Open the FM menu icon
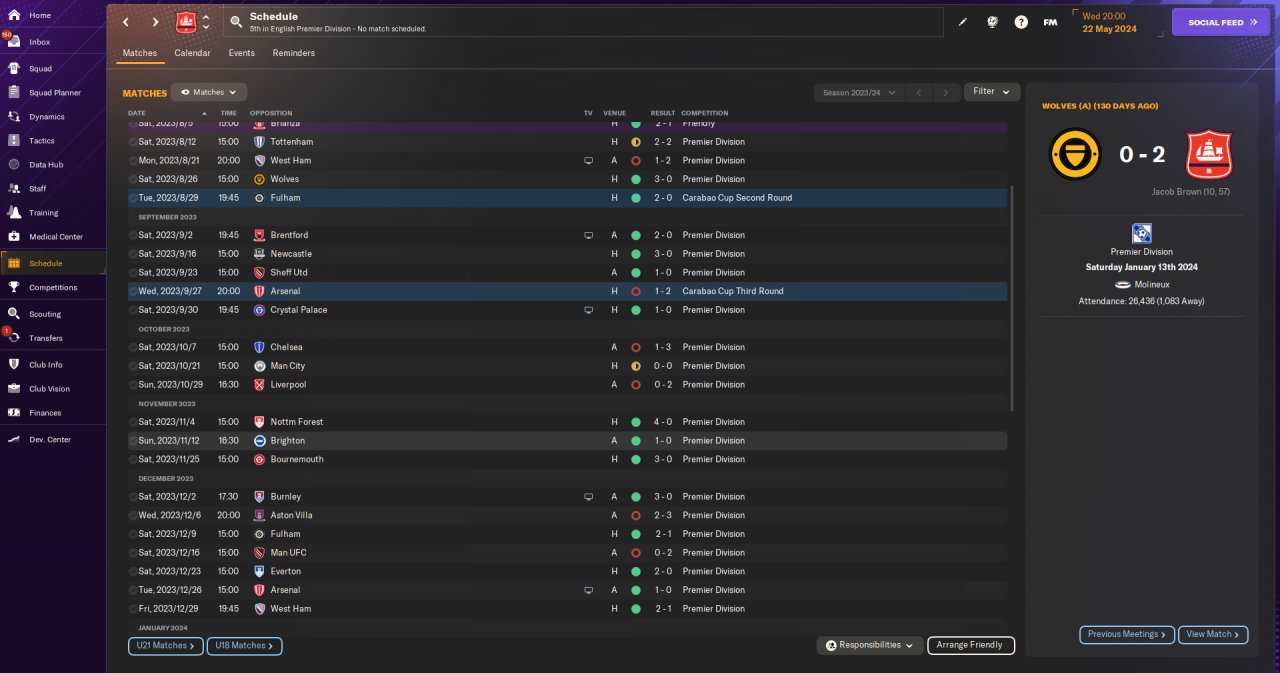1280x673 pixels. tap(1050, 21)
